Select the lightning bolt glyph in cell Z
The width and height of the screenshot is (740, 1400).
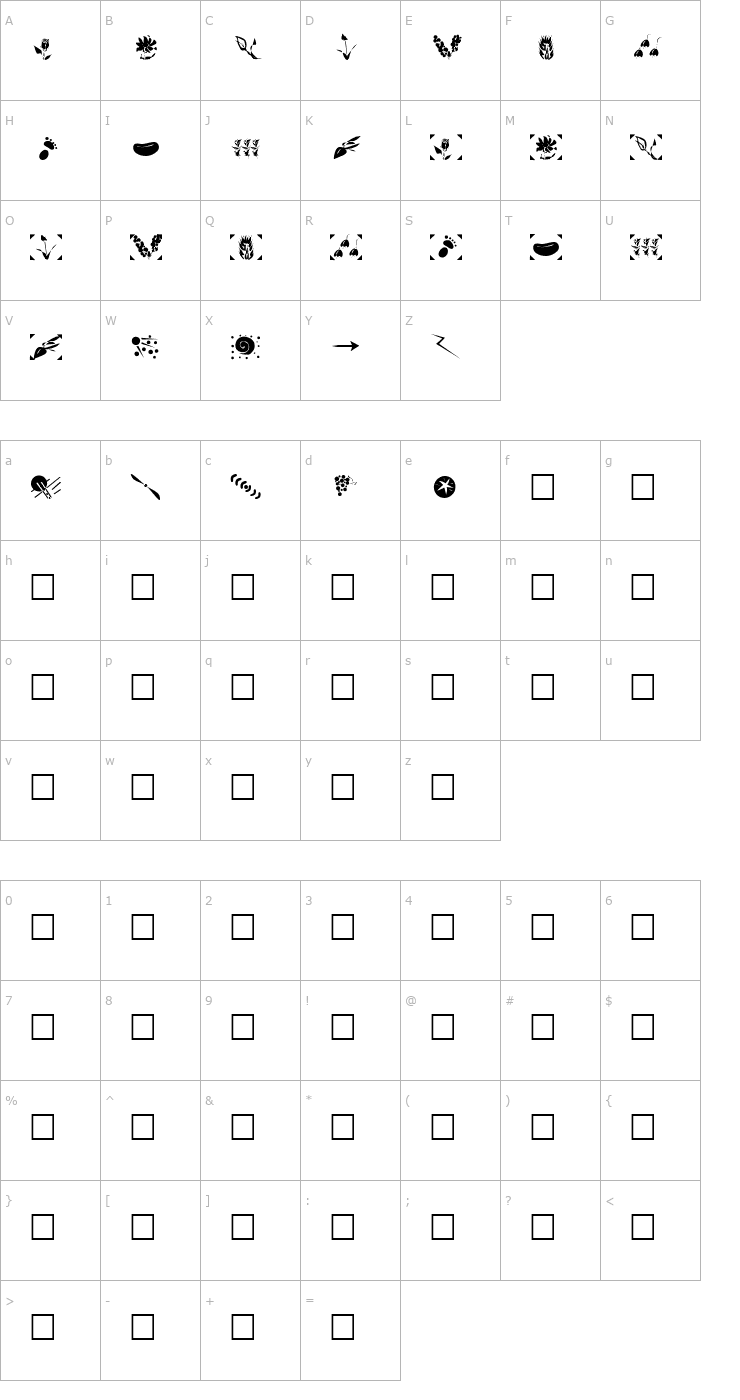click(x=445, y=346)
